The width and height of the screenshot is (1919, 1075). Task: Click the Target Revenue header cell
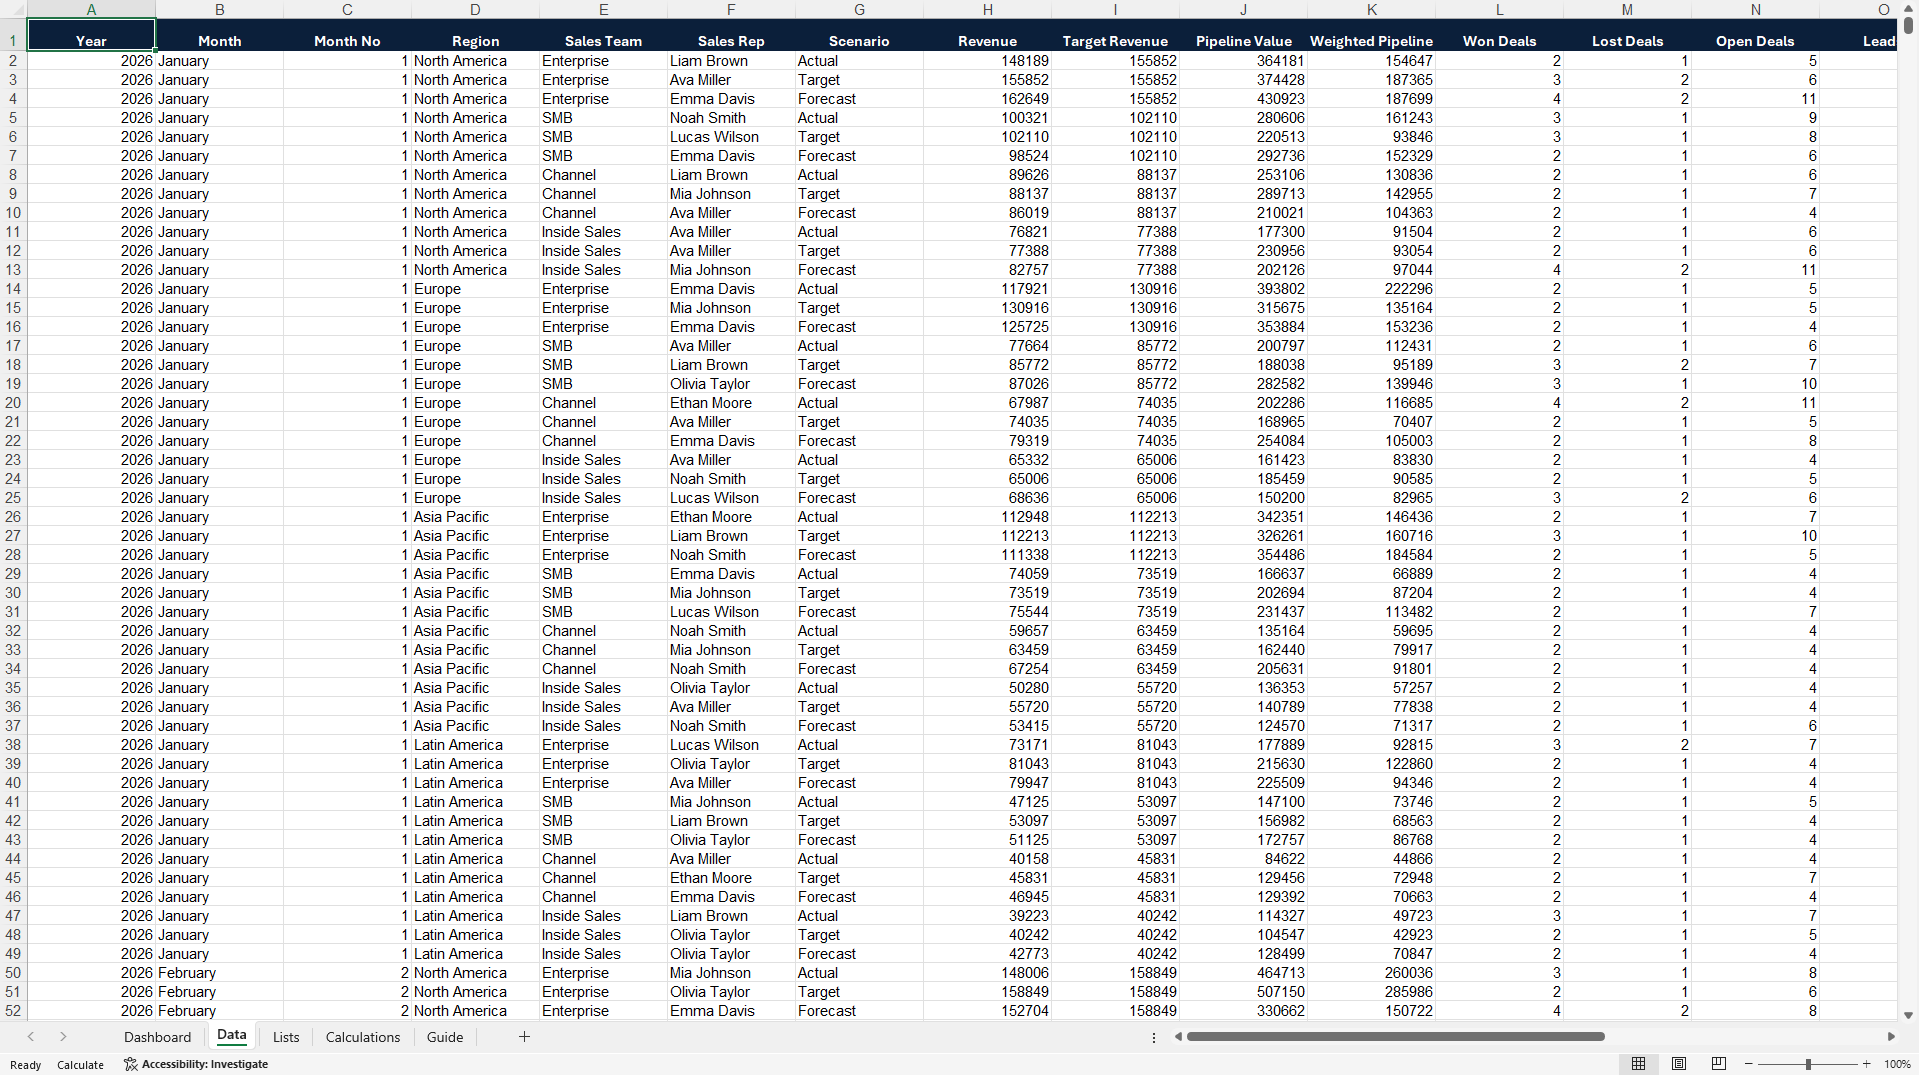coord(1115,36)
